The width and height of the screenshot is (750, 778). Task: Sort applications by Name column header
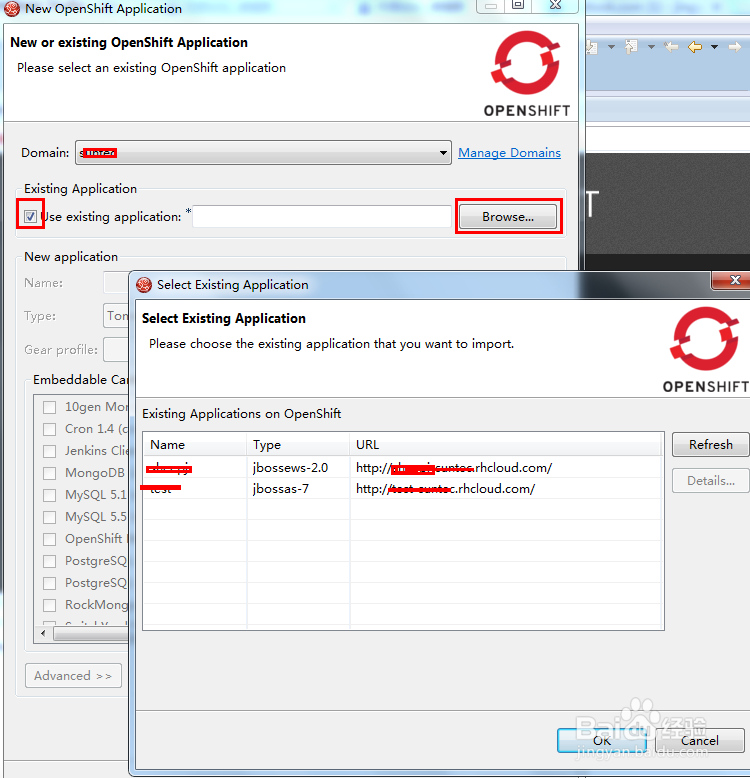click(195, 445)
